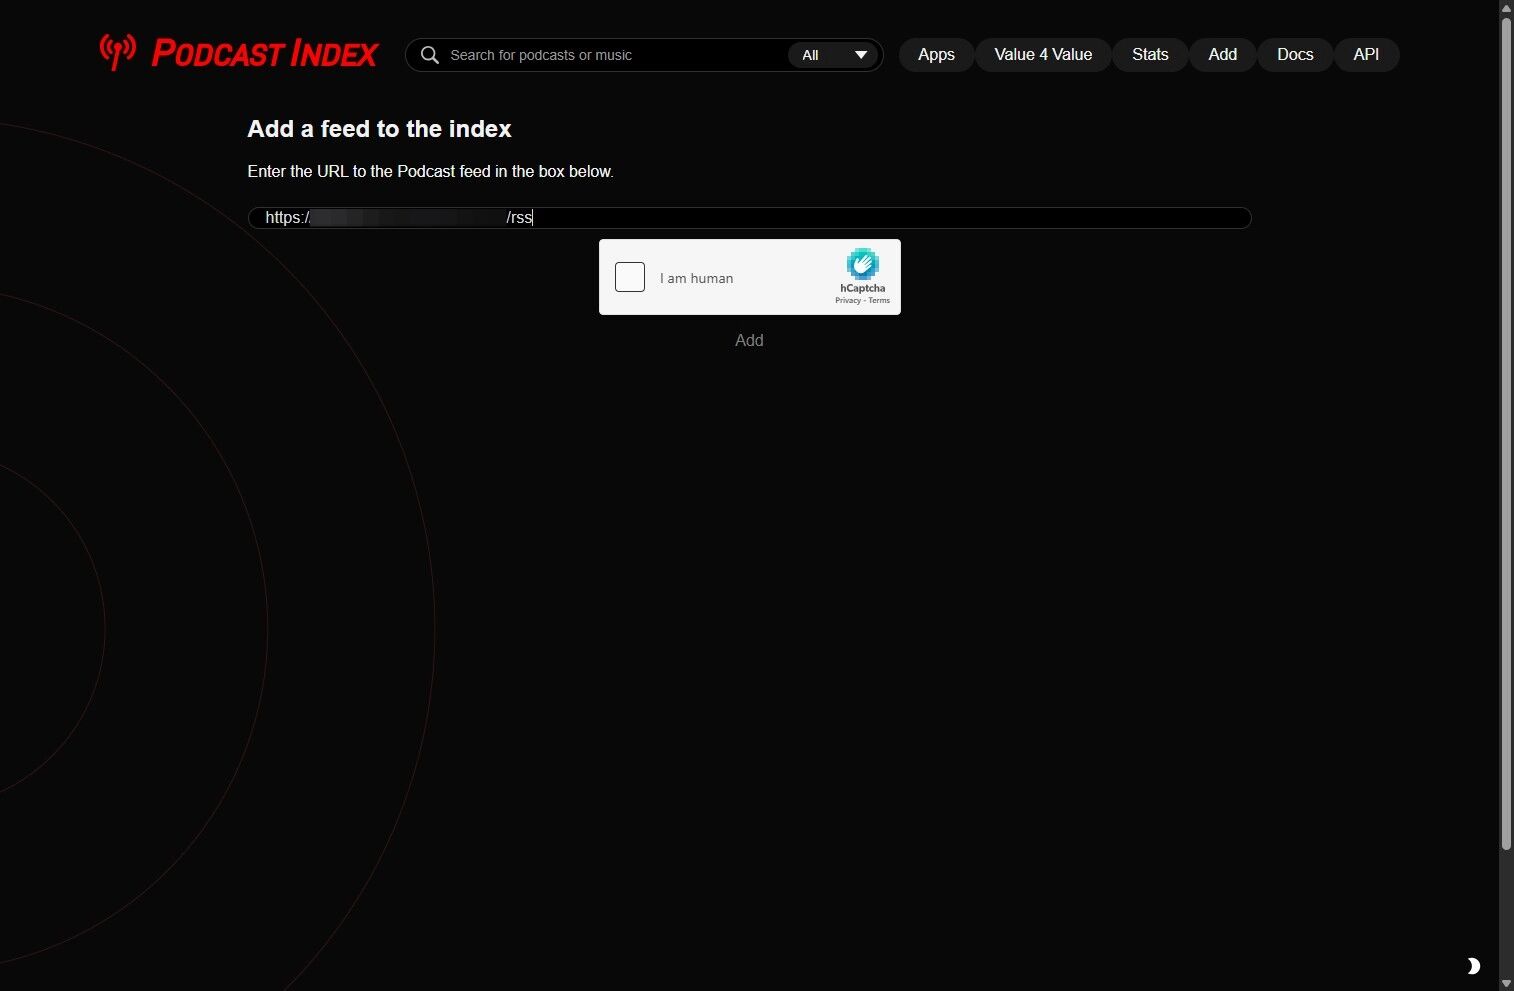Image resolution: width=1514 pixels, height=991 pixels.
Task: Open the Docs navigation item
Action: click(x=1295, y=55)
